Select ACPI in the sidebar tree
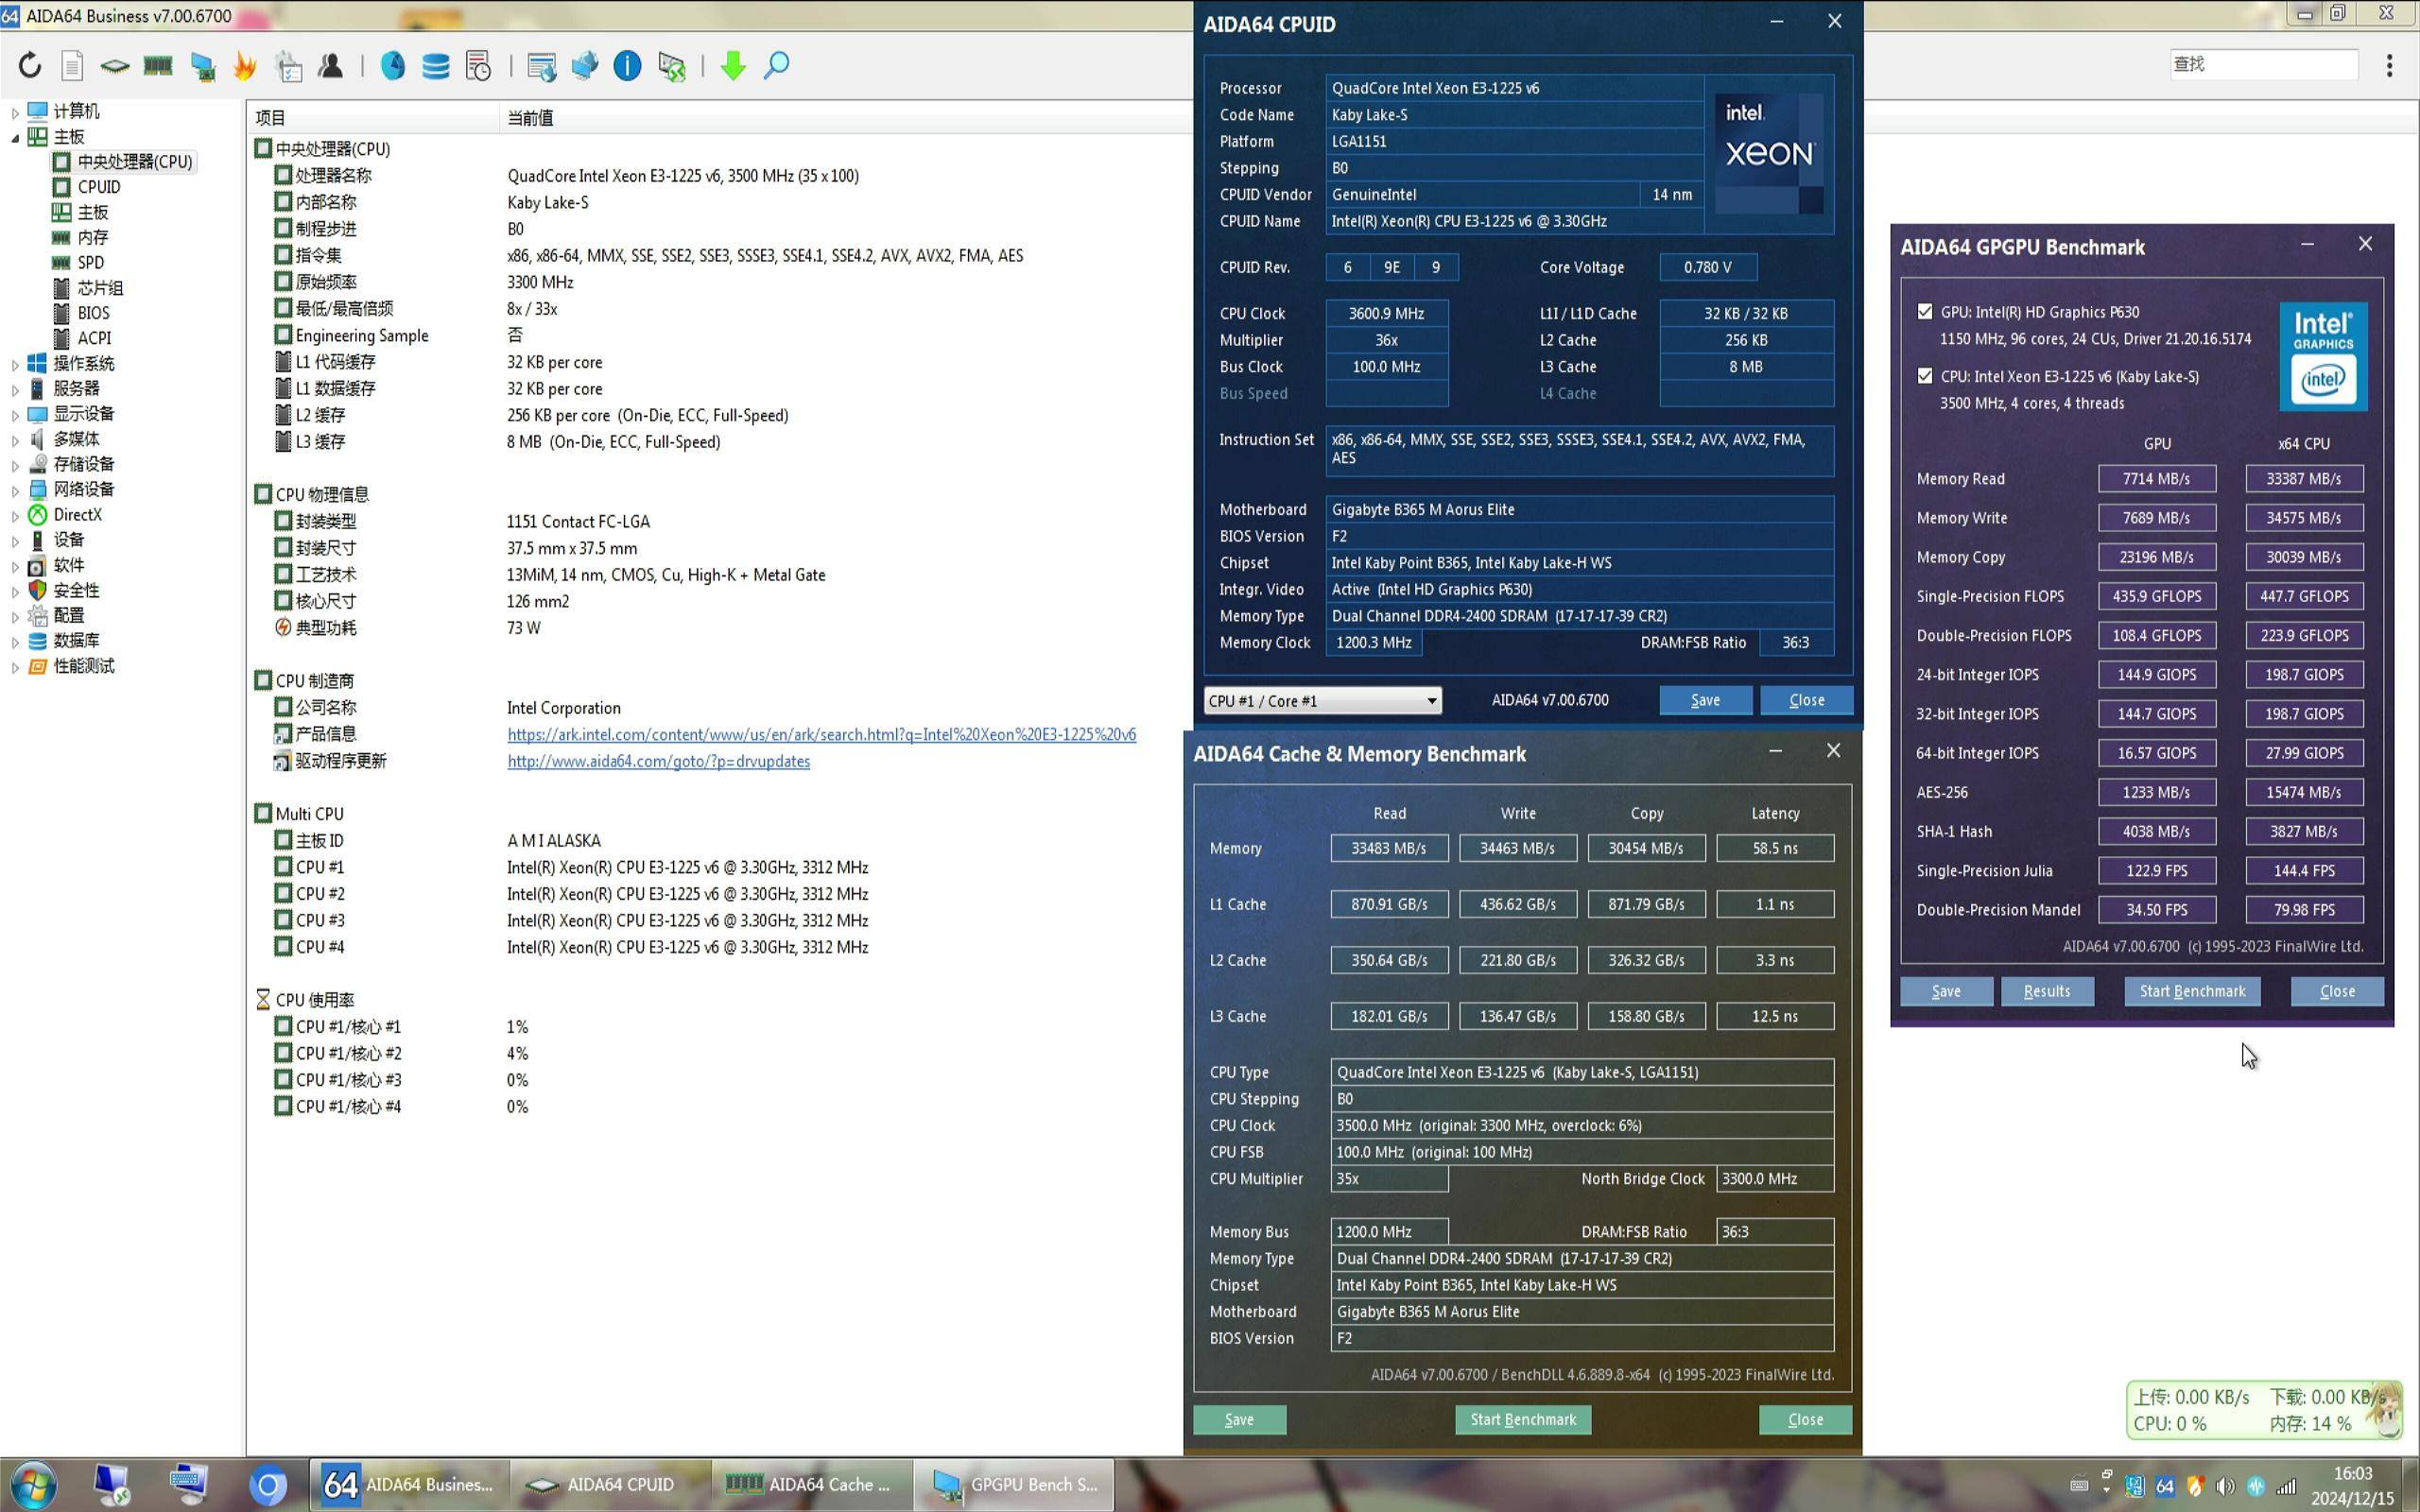2420x1512 pixels. (x=94, y=338)
